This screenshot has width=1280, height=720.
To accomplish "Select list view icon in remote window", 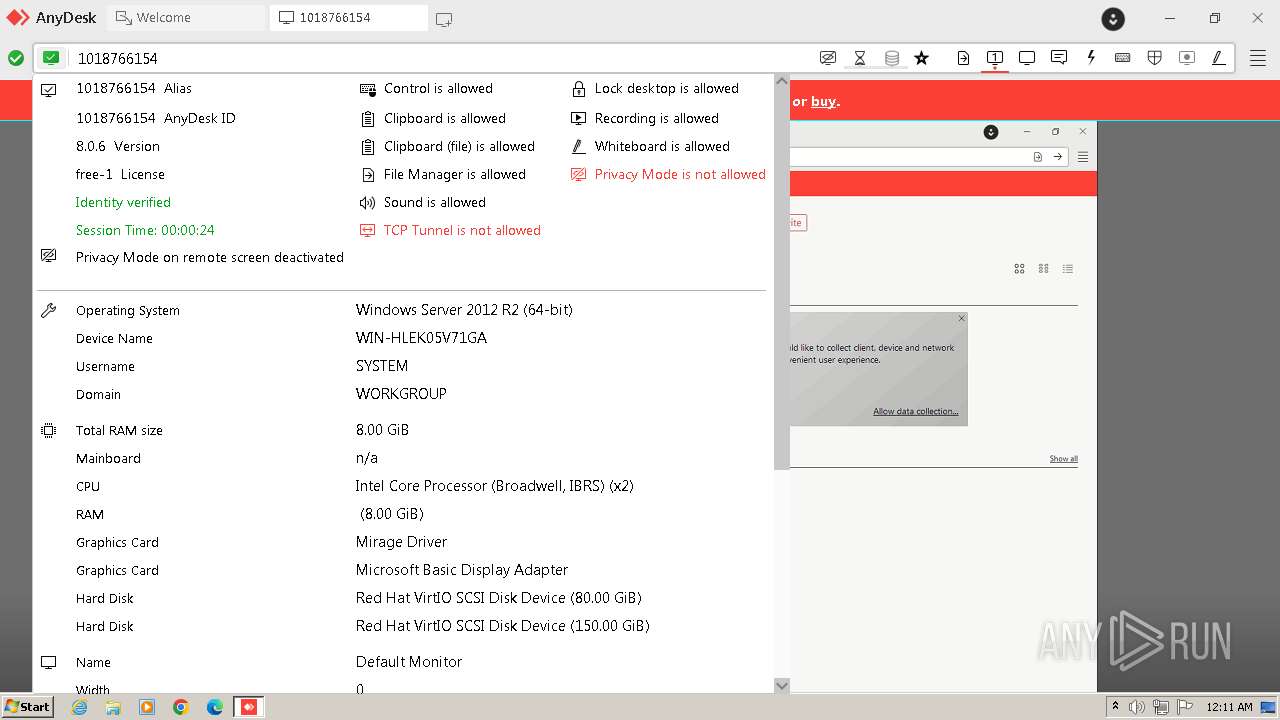I will point(1067,269).
